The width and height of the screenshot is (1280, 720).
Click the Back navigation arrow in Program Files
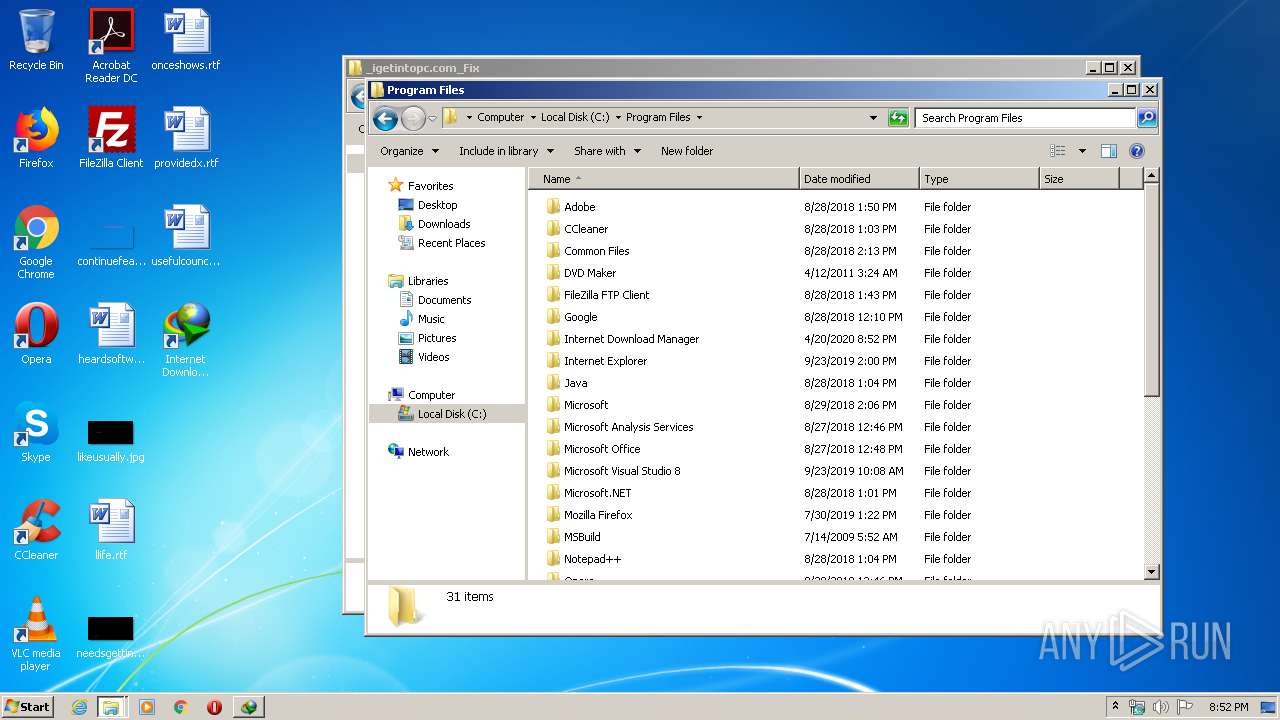(x=385, y=119)
